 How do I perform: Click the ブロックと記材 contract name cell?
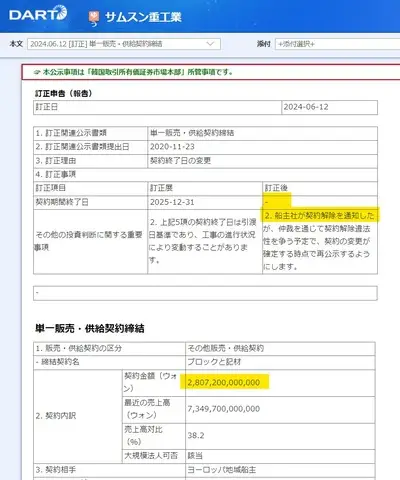(x=280, y=362)
